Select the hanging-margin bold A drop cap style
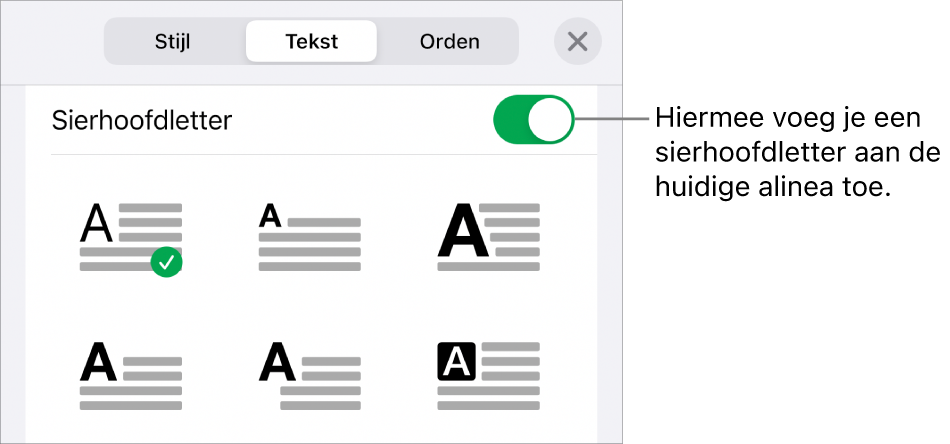Viewport: 950px width, 444px height. 310,375
